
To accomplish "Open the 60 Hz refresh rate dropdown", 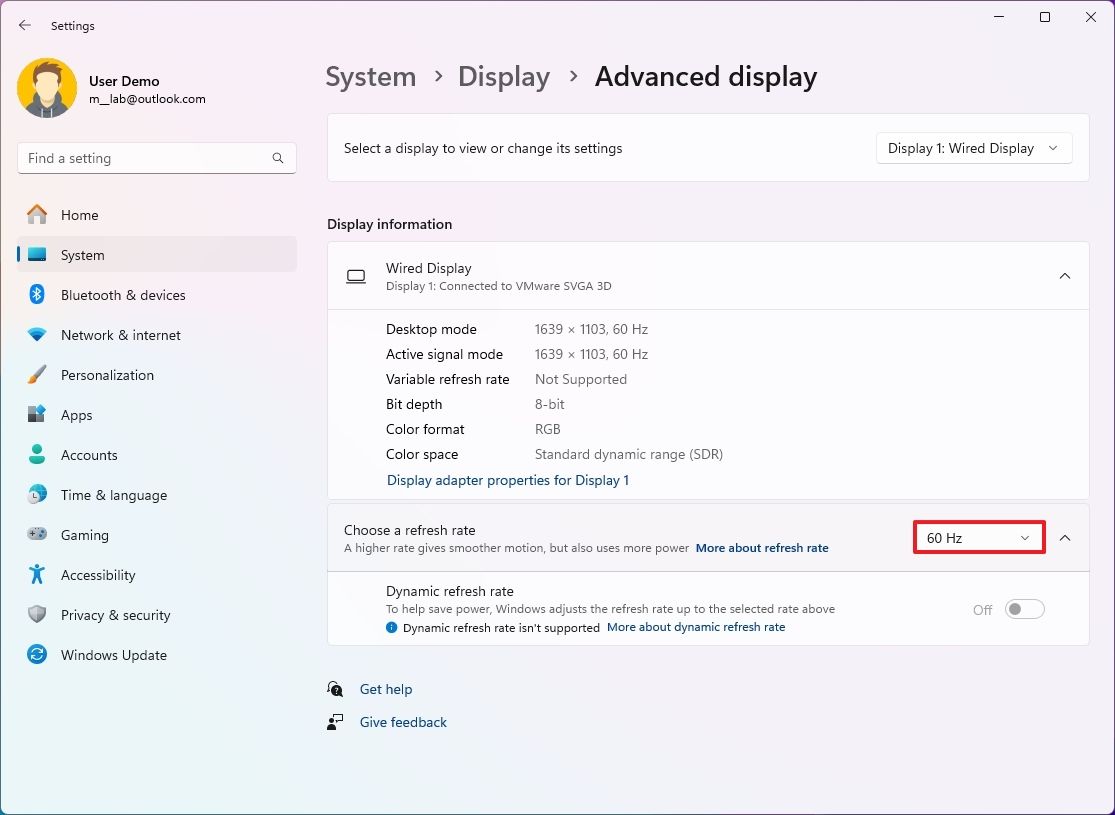I will (x=977, y=537).
